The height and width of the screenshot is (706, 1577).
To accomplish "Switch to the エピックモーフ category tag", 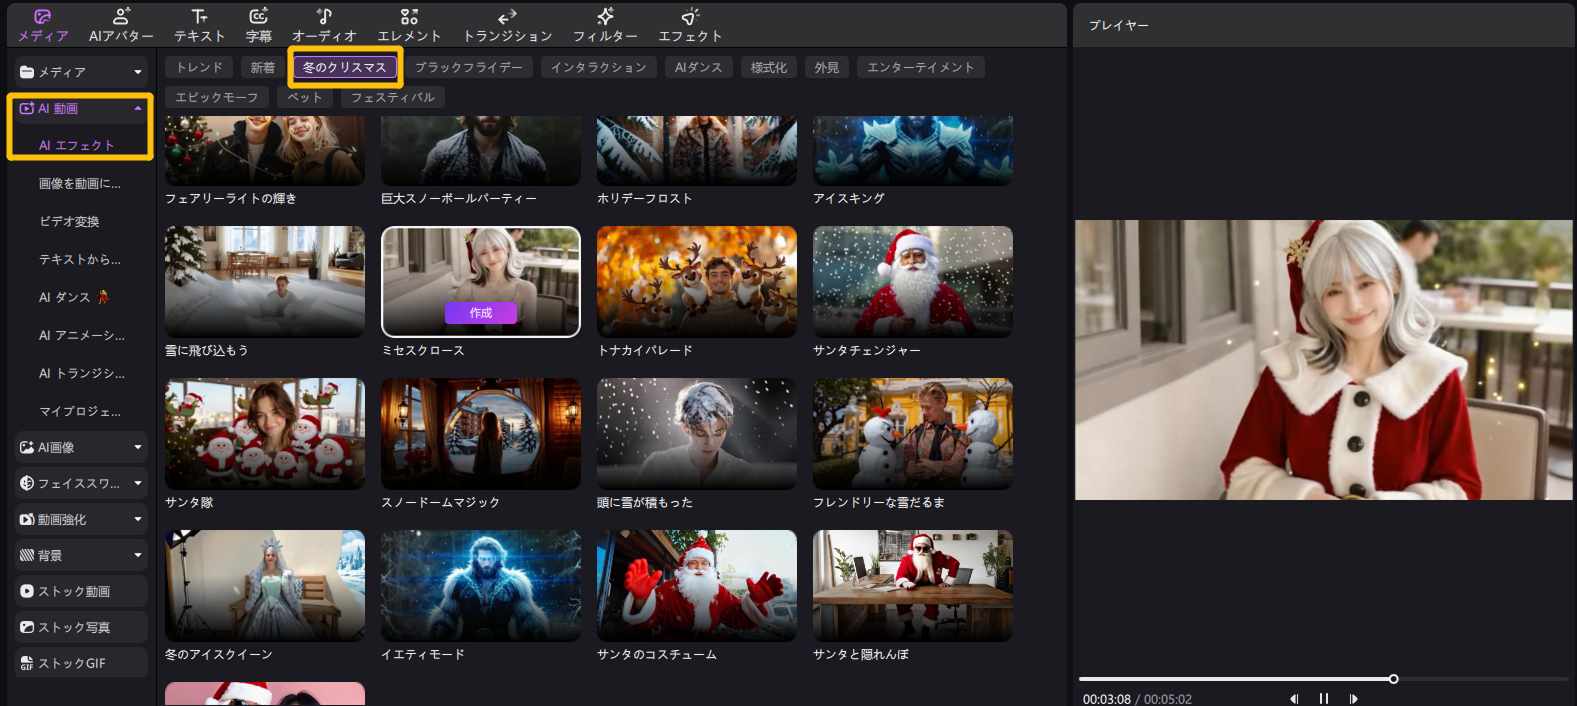I will [x=217, y=97].
